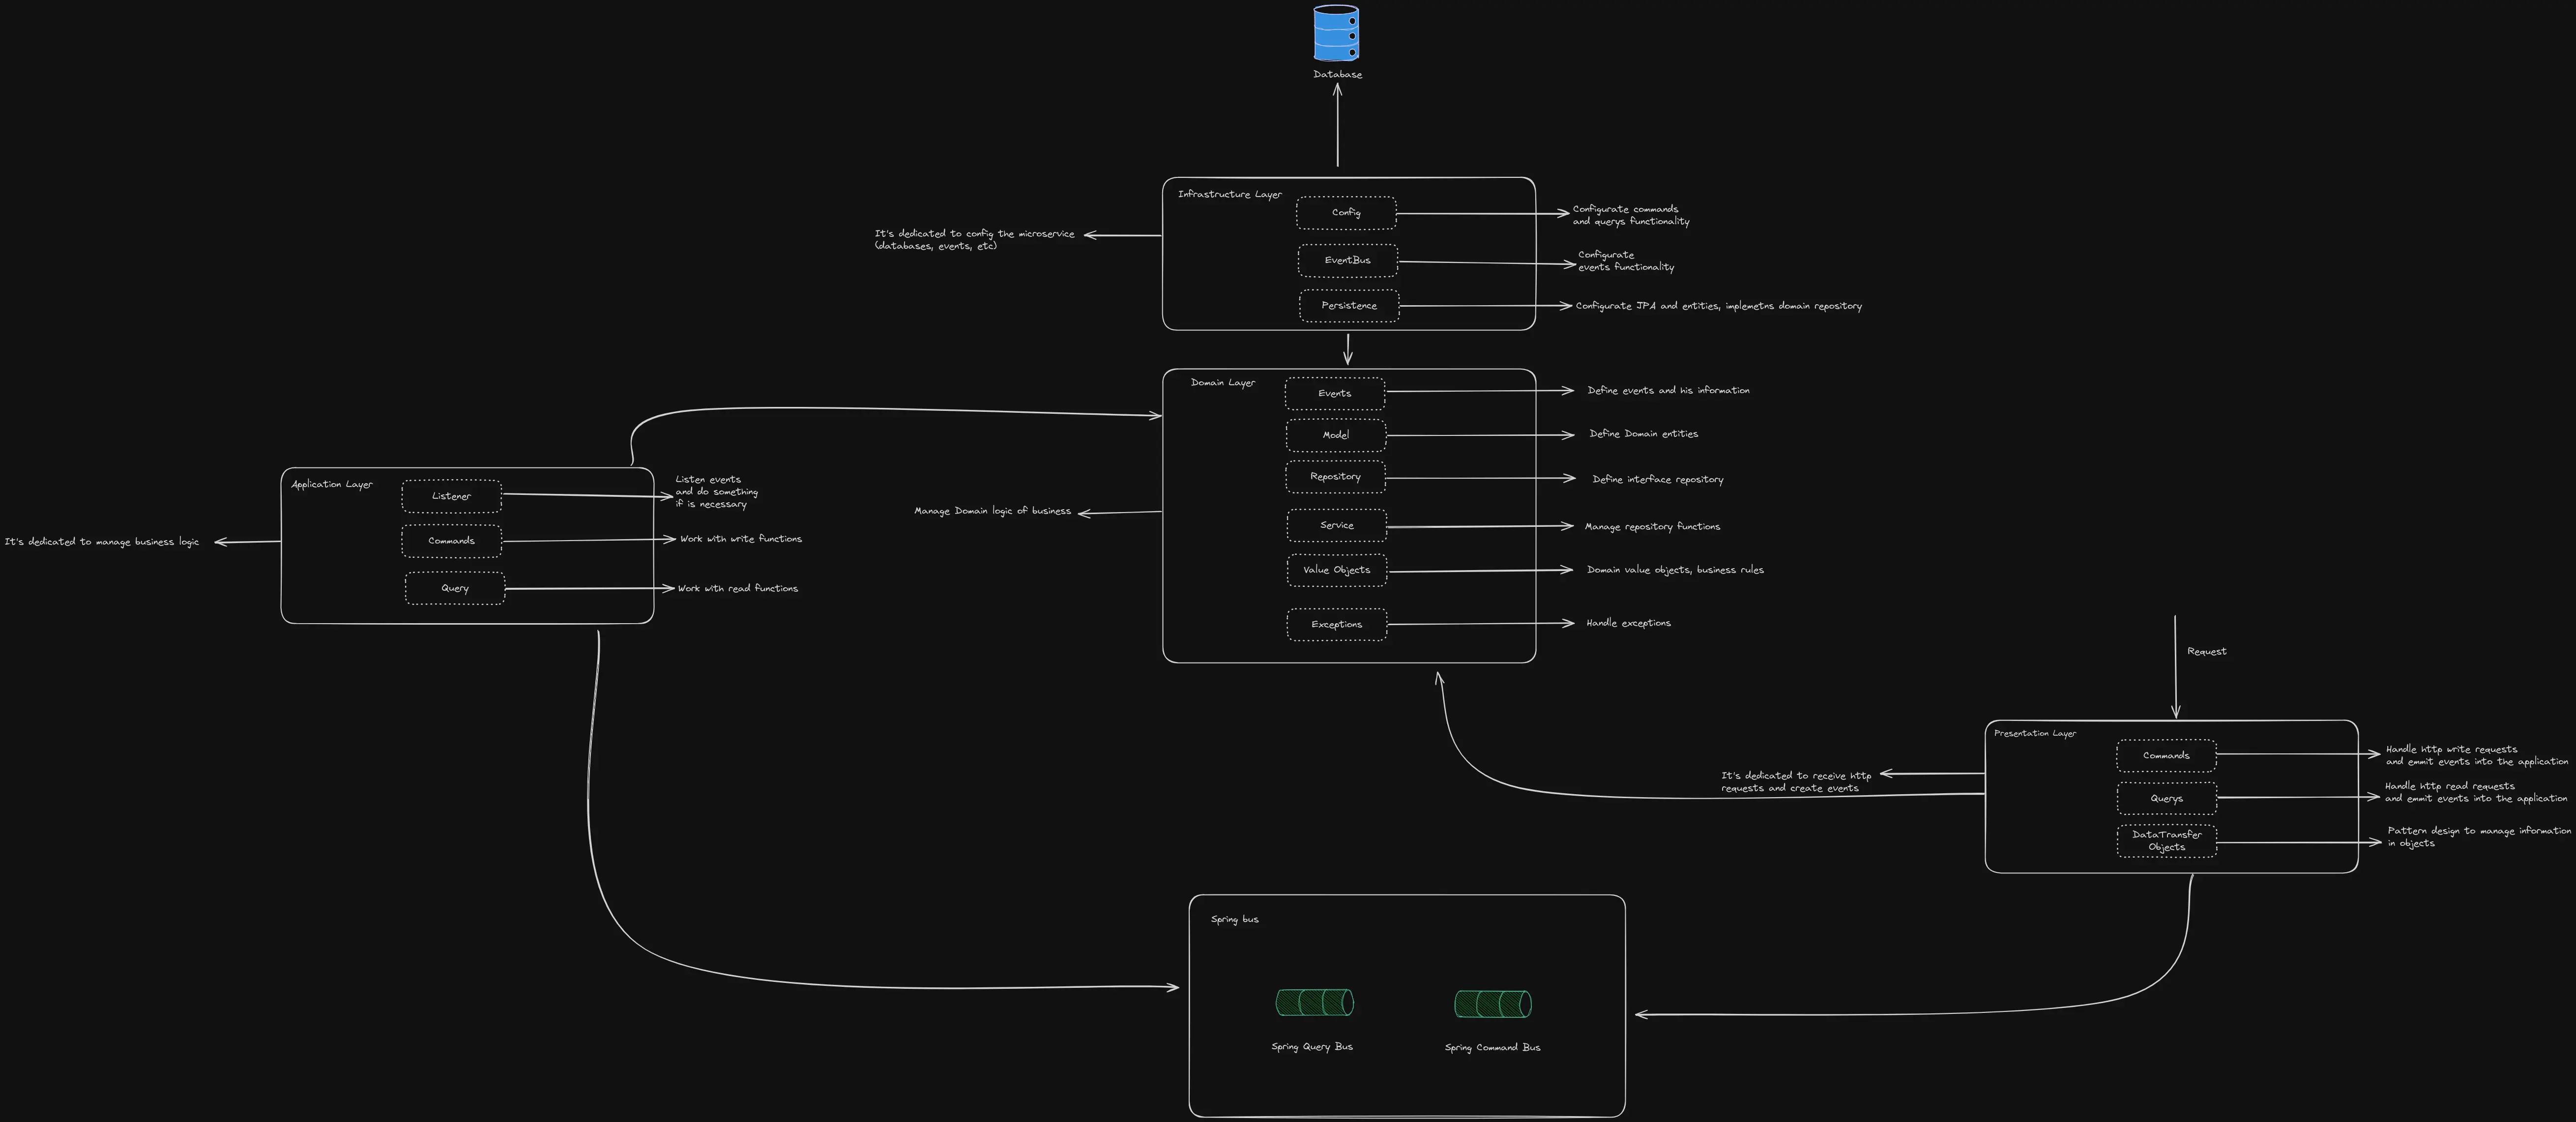
Task: Select 'Define interface repository' text
Action: tap(1658, 479)
